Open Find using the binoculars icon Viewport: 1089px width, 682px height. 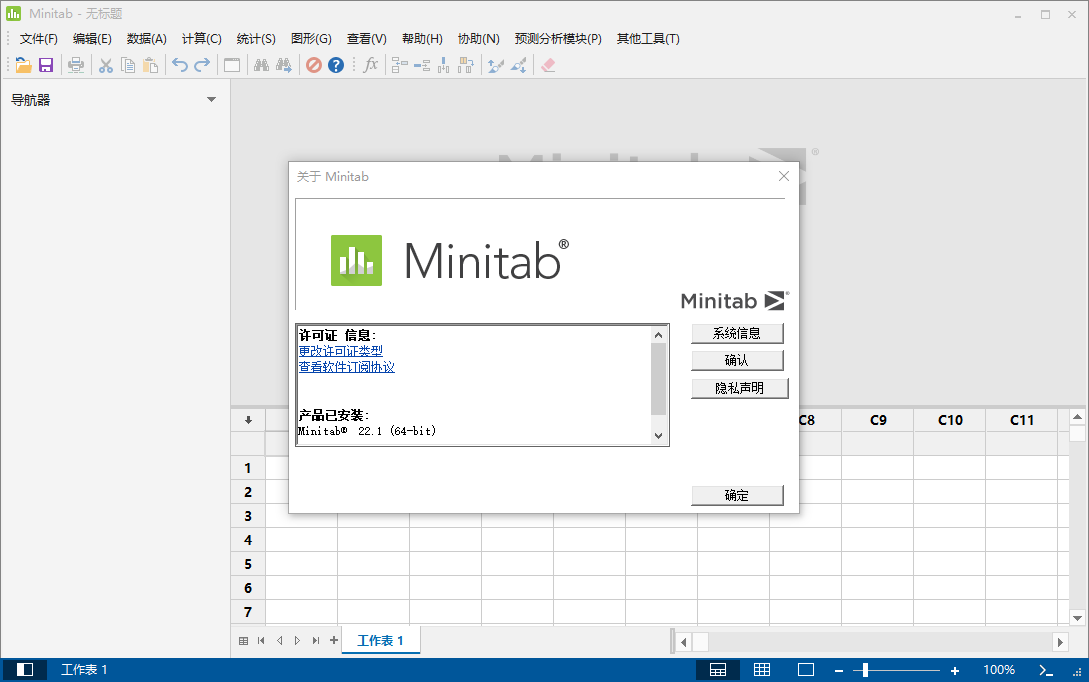click(x=261, y=65)
